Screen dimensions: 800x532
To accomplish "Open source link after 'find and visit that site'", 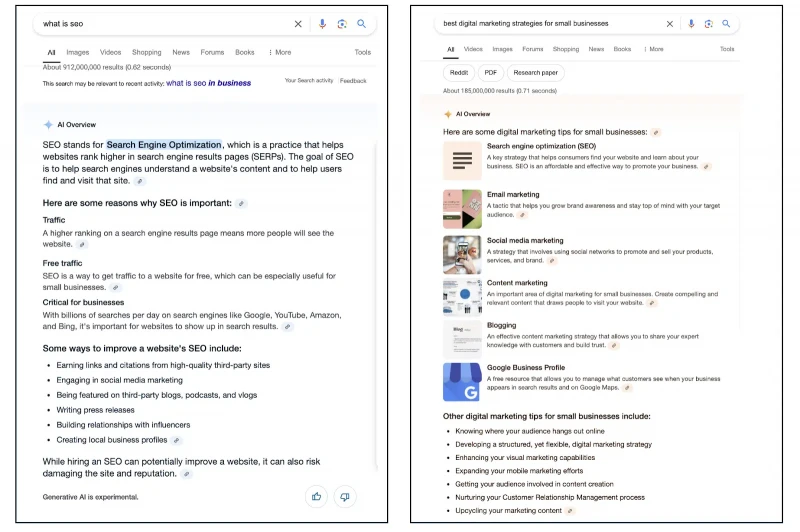I will (139, 181).
